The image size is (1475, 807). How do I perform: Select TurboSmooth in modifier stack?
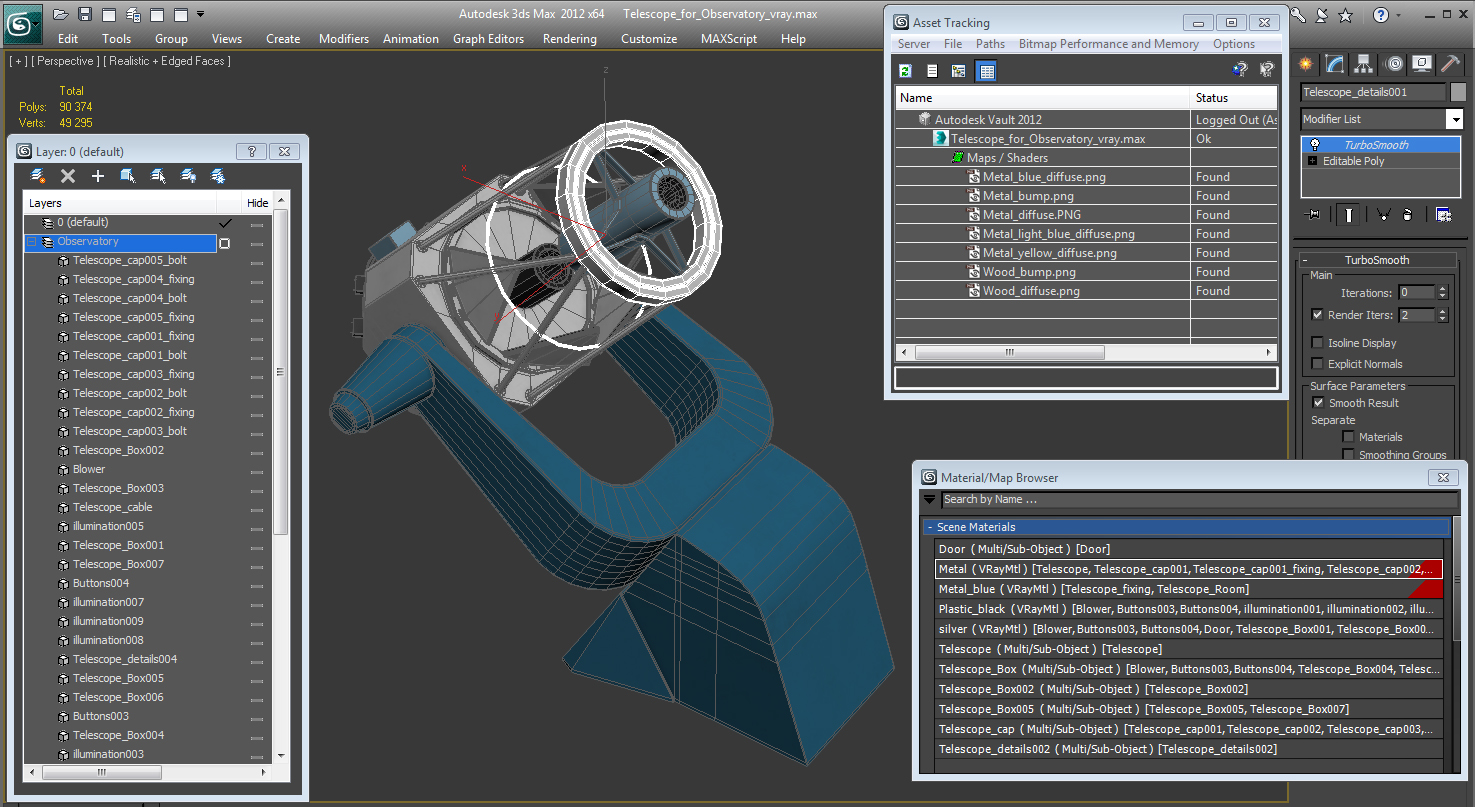[x=1376, y=145]
